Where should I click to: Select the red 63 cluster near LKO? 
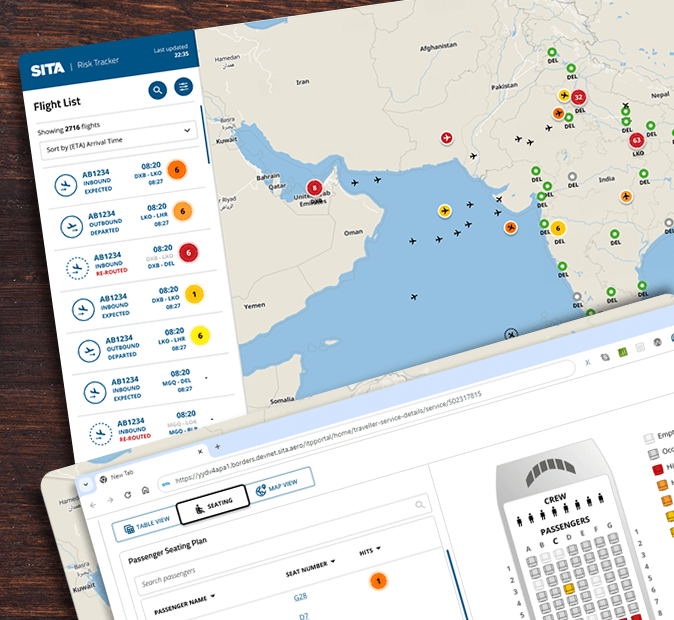click(x=636, y=140)
